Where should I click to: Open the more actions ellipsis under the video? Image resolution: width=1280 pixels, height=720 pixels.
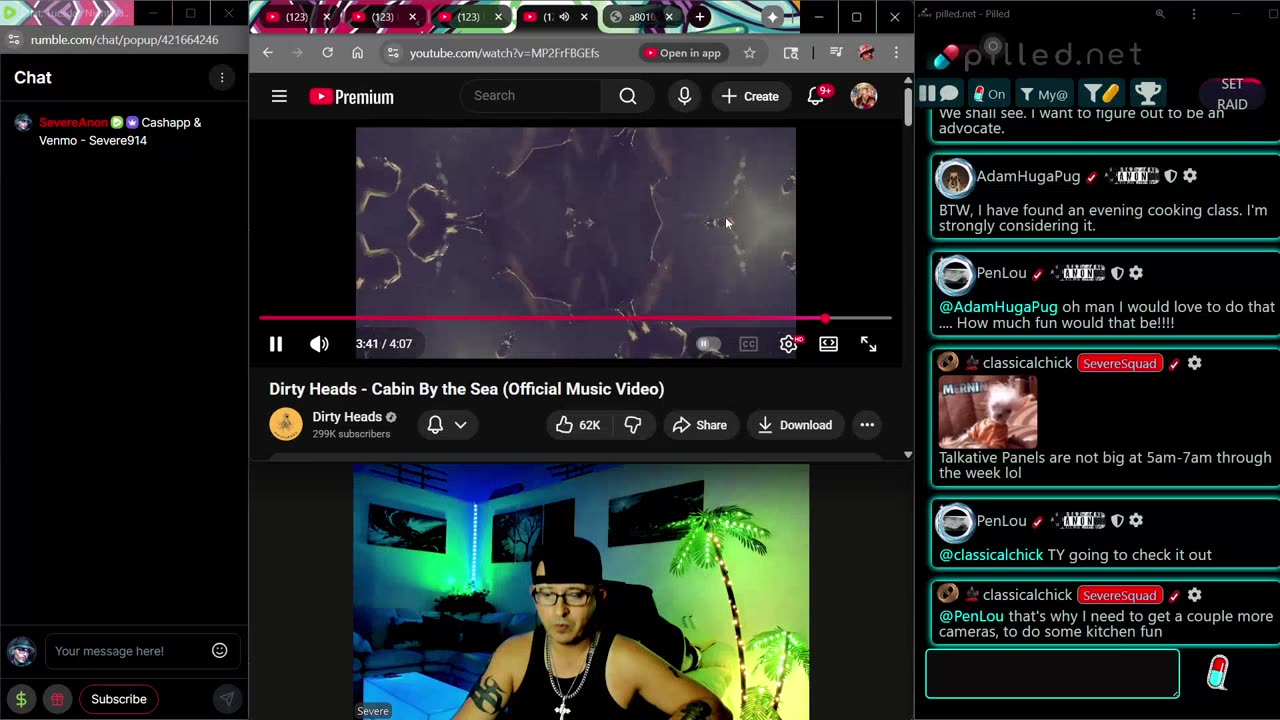(x=867, y=425)
